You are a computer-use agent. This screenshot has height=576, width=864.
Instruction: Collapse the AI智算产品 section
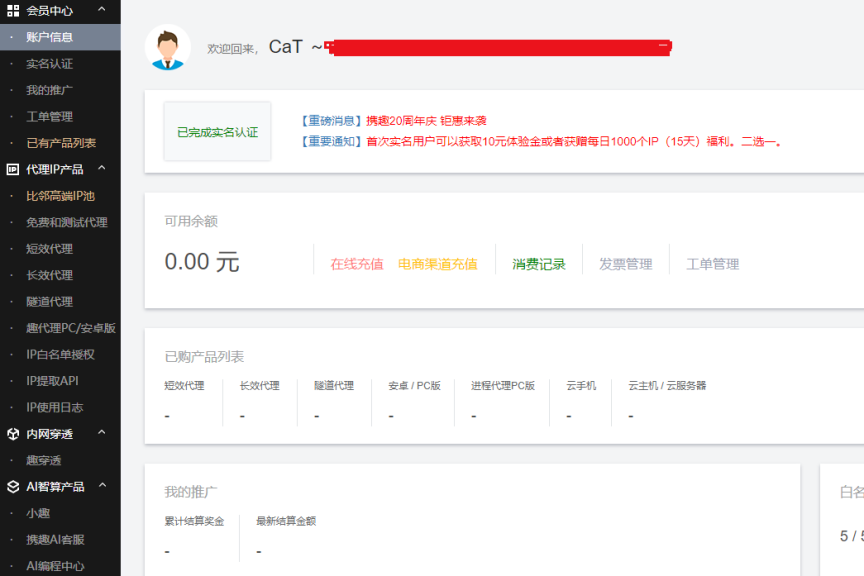click(x=103, y=486)
